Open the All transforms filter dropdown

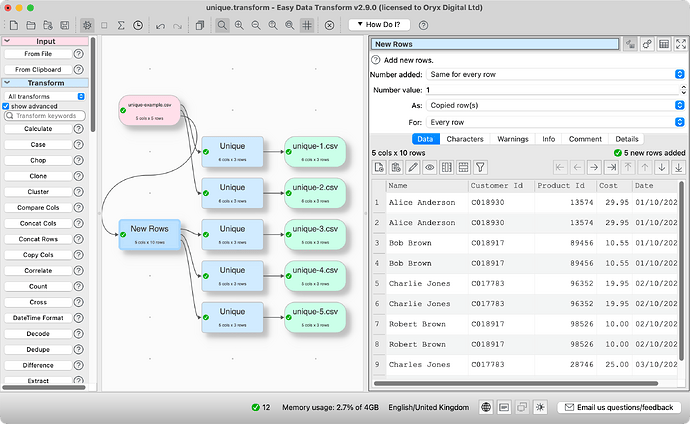pos(45,96)
